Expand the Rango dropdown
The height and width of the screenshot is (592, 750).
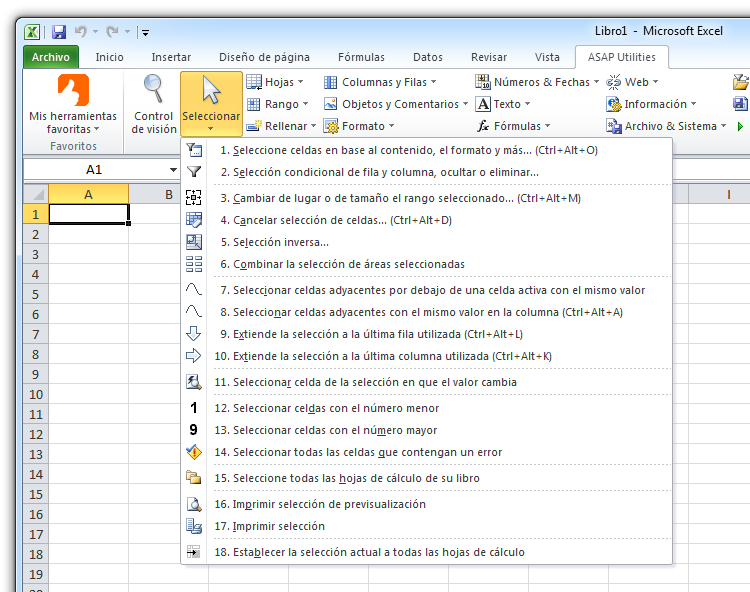(277, 104)
